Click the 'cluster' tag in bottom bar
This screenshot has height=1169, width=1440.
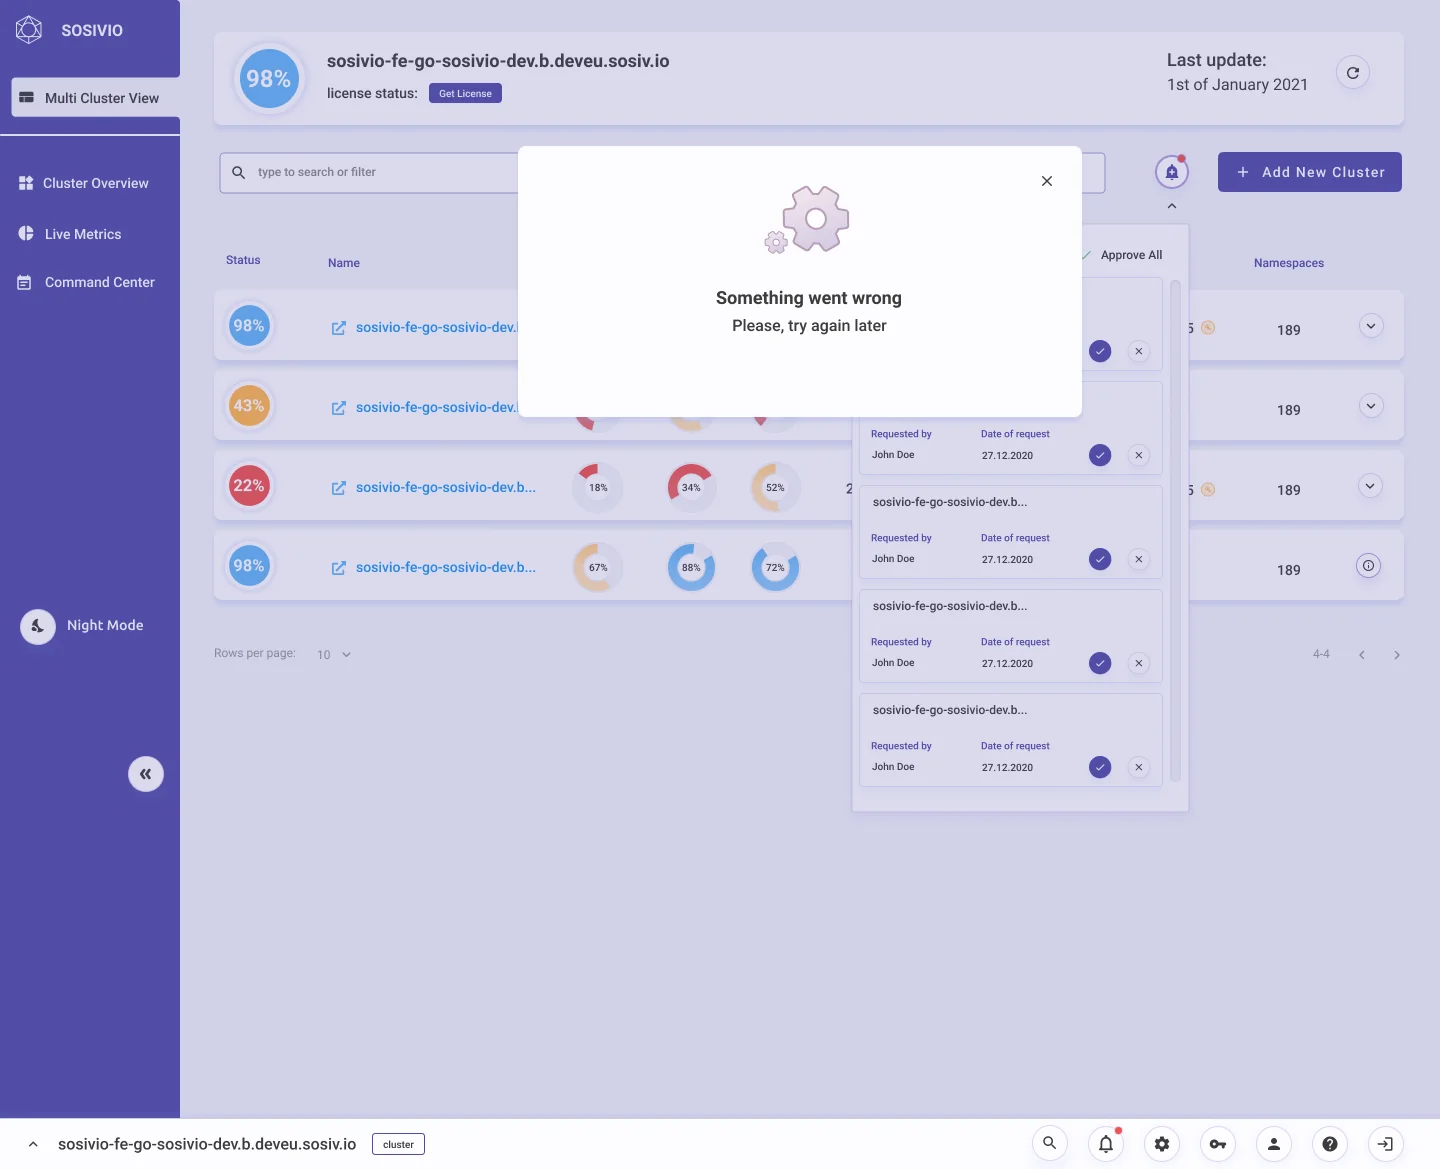[x=398, y=1144]
